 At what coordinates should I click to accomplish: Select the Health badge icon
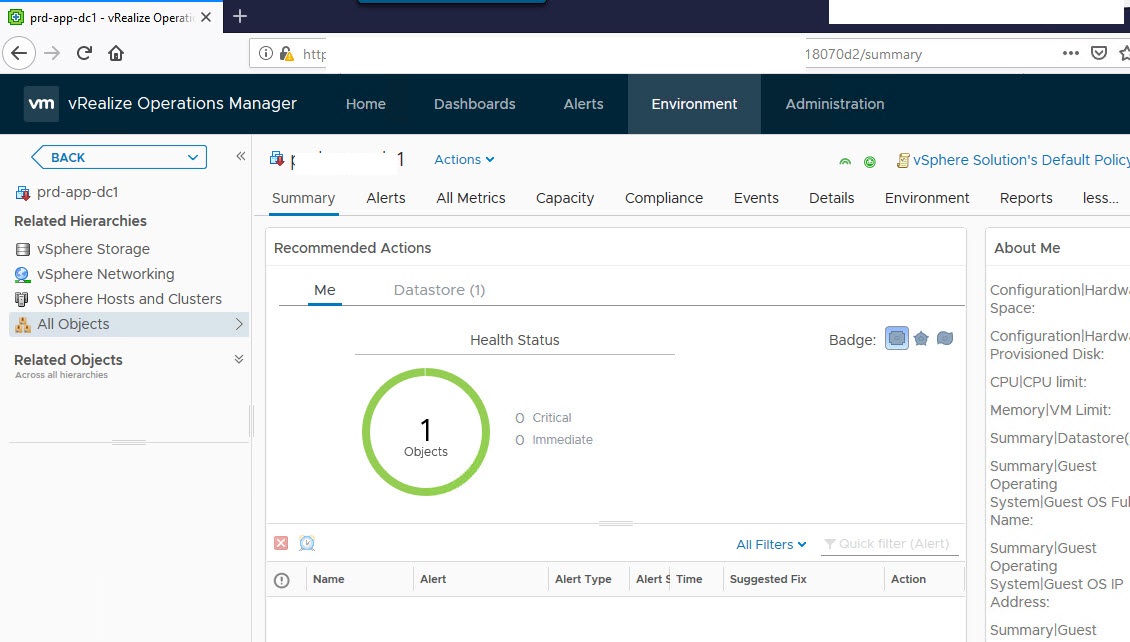point(897,339)
